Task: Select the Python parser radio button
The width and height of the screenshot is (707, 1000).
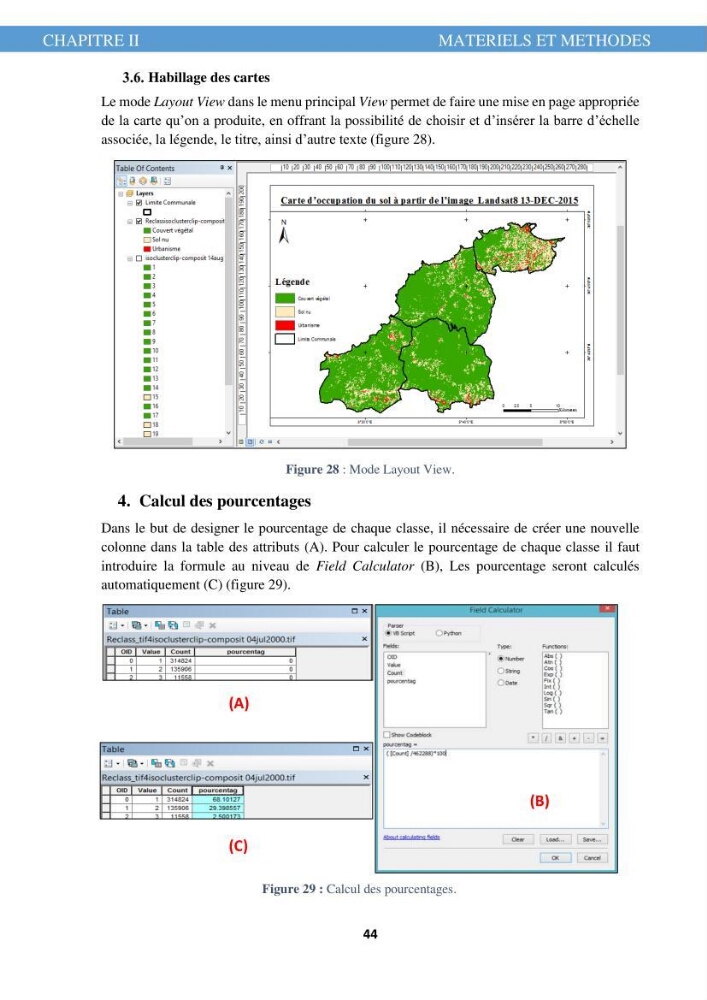Action: click(x=439, y=633)
